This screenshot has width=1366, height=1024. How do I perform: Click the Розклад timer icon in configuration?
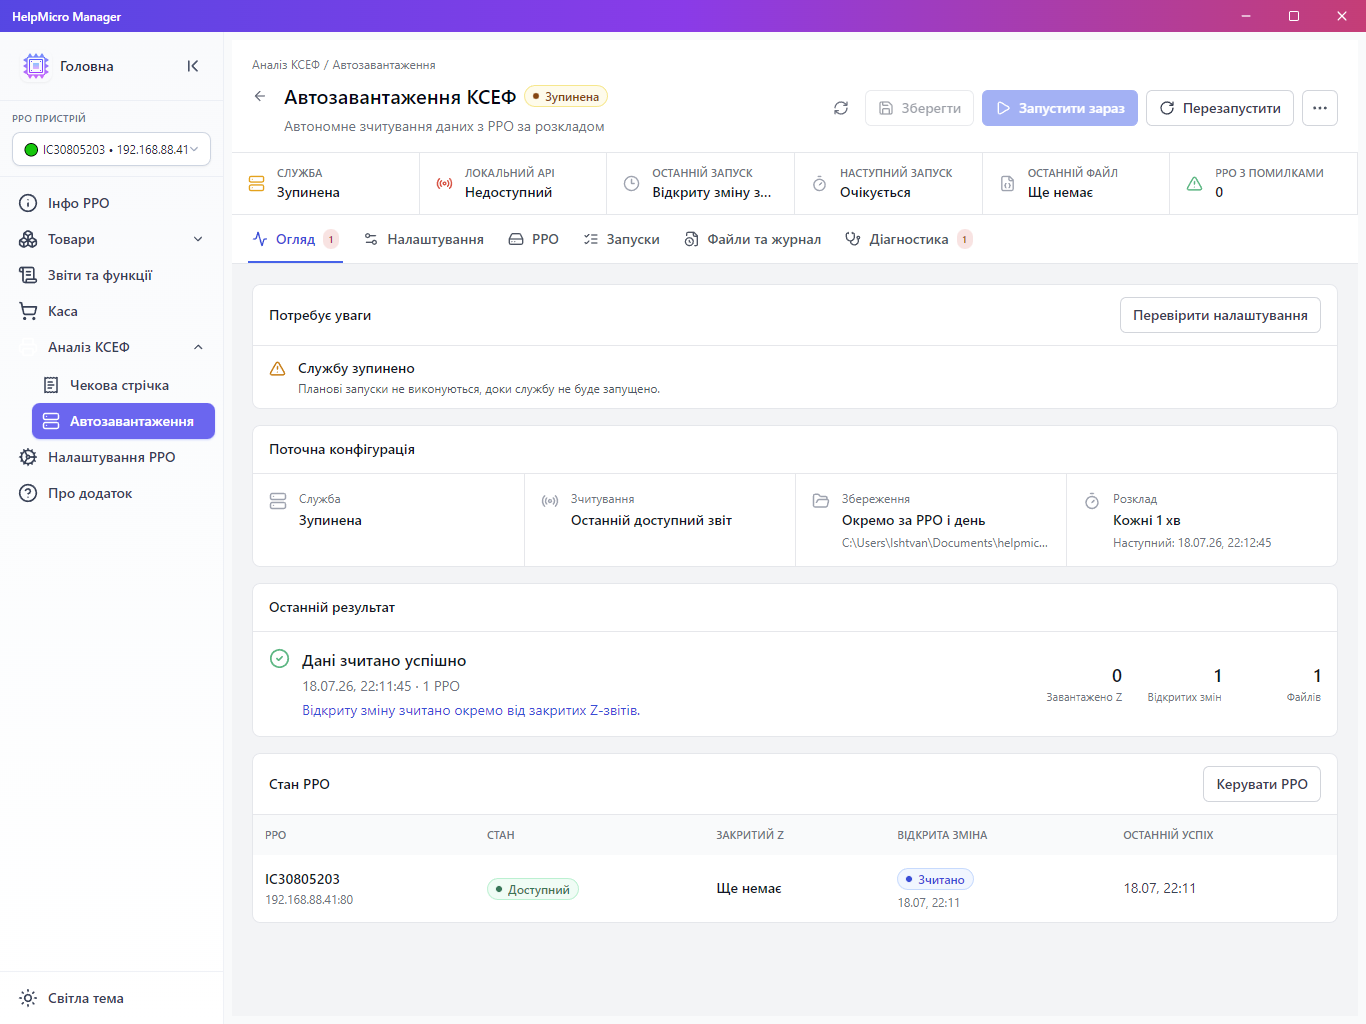point(1092,500)
